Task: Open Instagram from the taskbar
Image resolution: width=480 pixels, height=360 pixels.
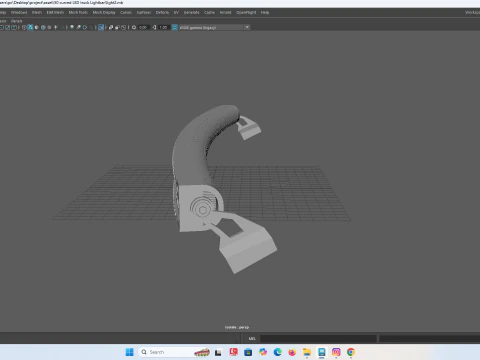Action: click(x=336, y=352)
